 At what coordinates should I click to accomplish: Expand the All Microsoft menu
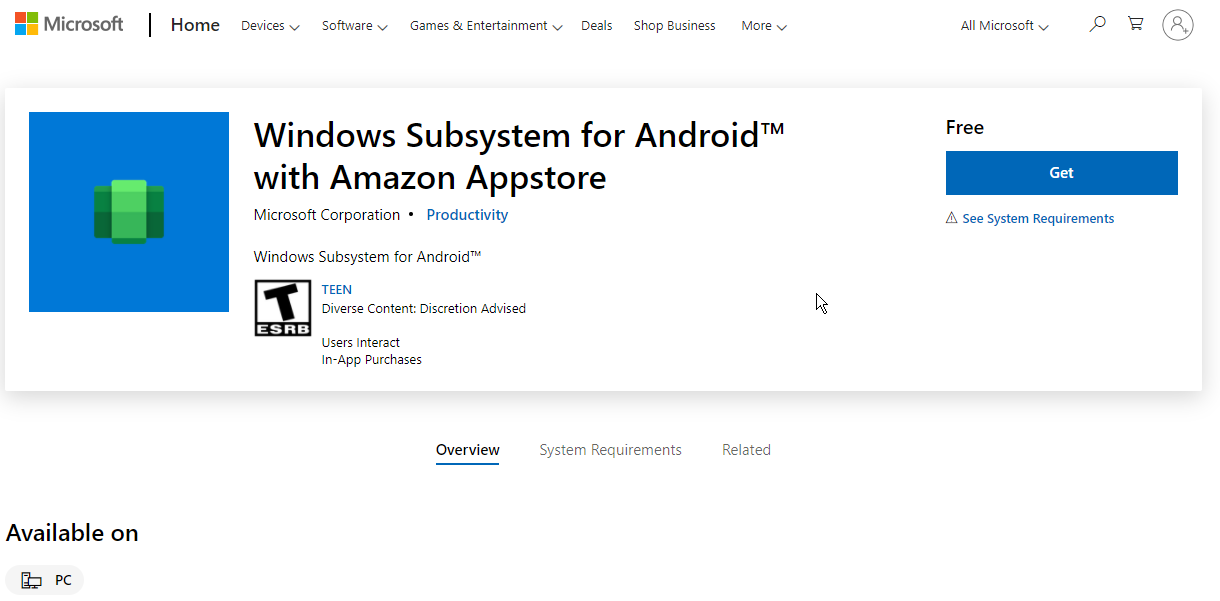coord(1005,26)
